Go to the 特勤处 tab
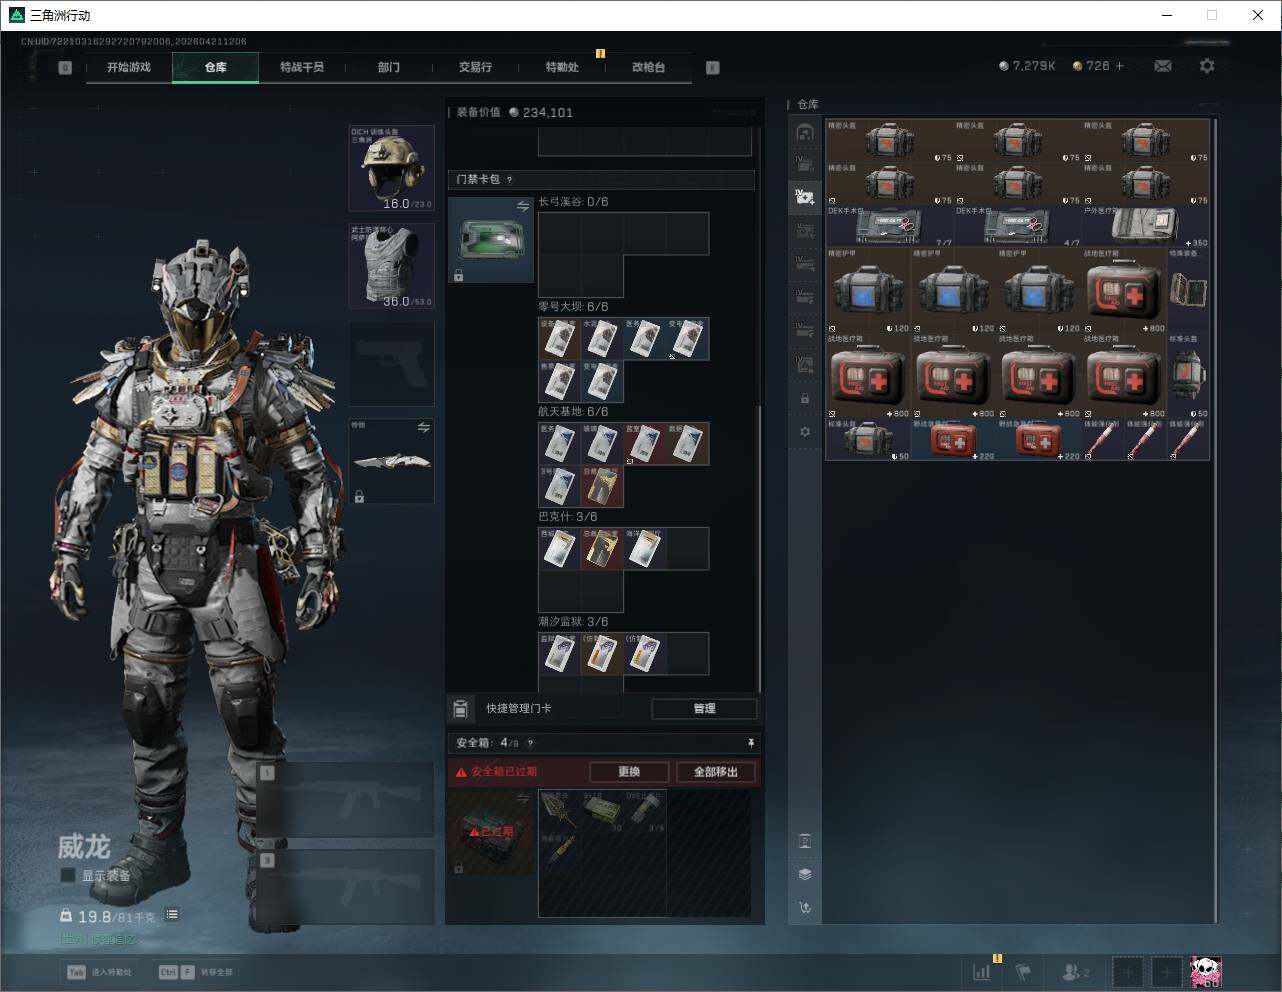Screen dimensions: 1282x992 (562, 67)
